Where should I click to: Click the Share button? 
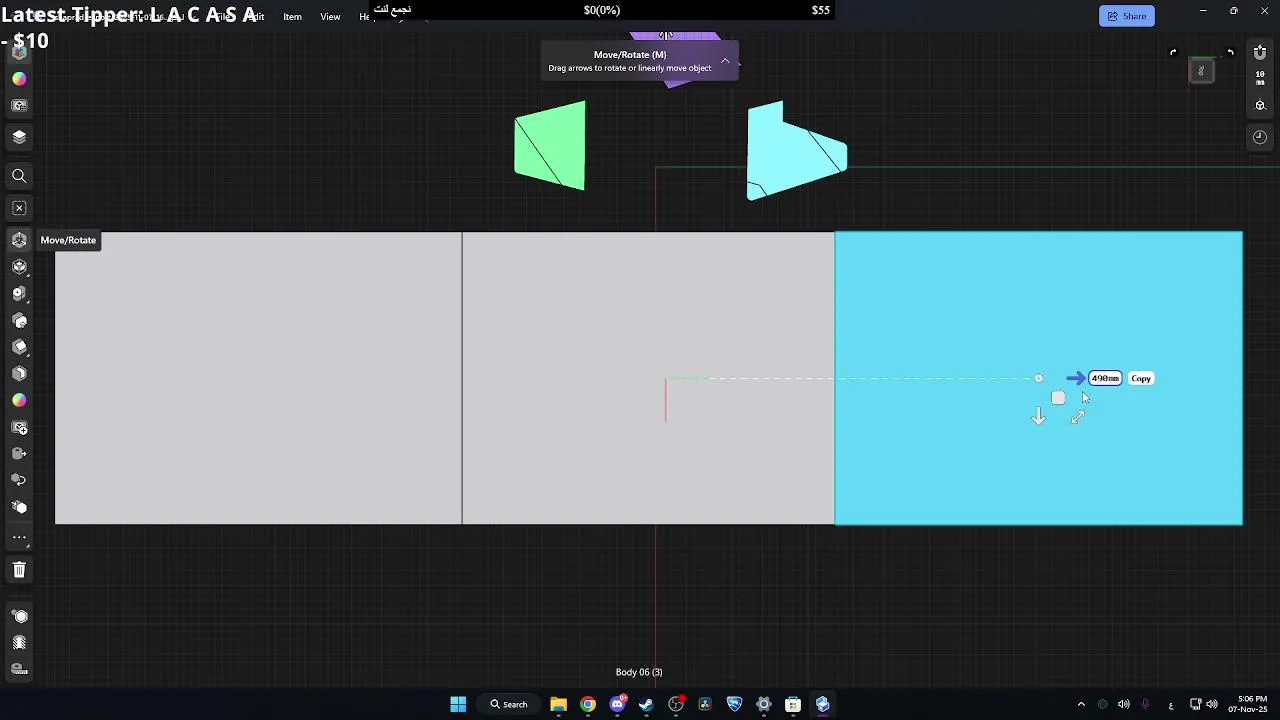pyautogui.click(x=1126, y=16)
